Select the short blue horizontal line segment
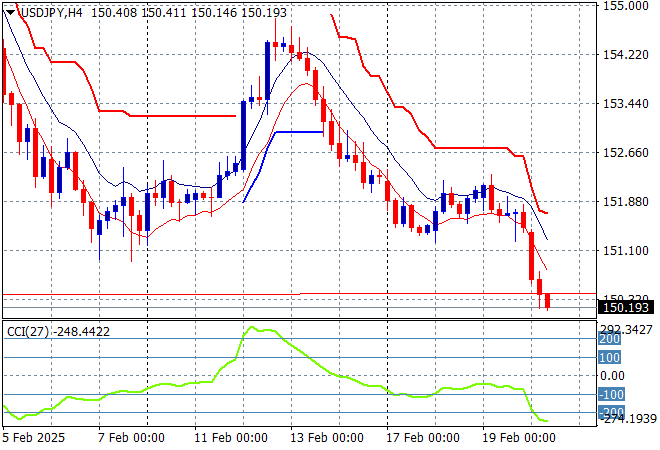This screenshot has height=450, width=660. (298, 131)
